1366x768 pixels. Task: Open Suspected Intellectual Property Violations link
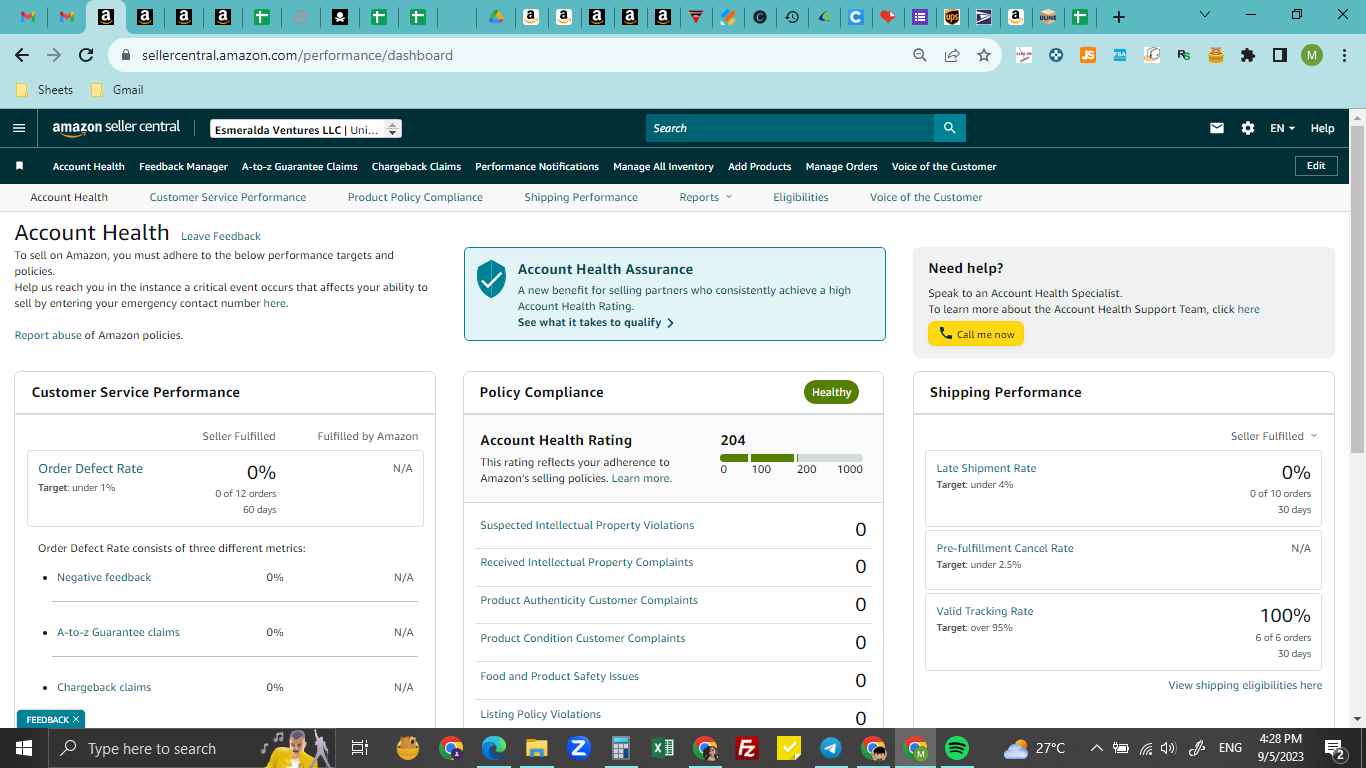pos(587,525)
